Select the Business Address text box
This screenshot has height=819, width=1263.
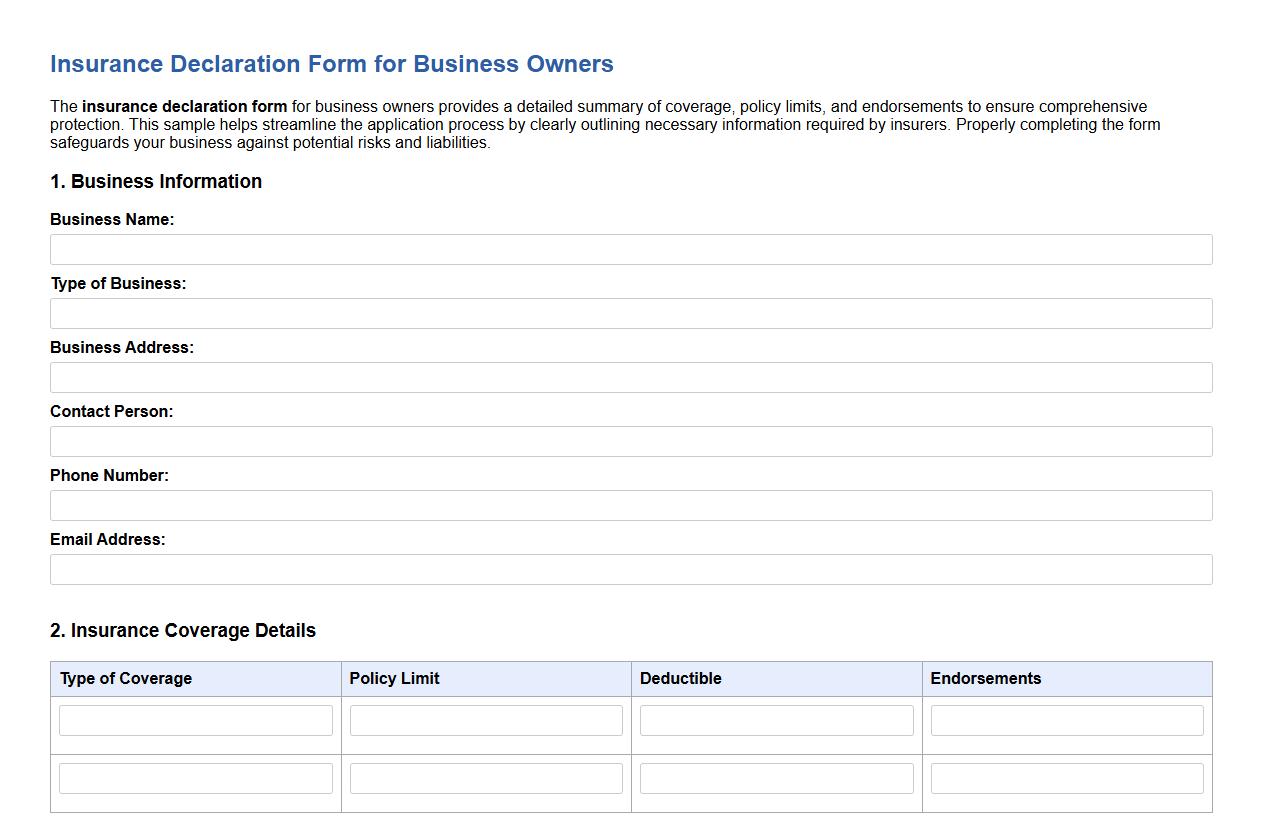click(630, 377)
